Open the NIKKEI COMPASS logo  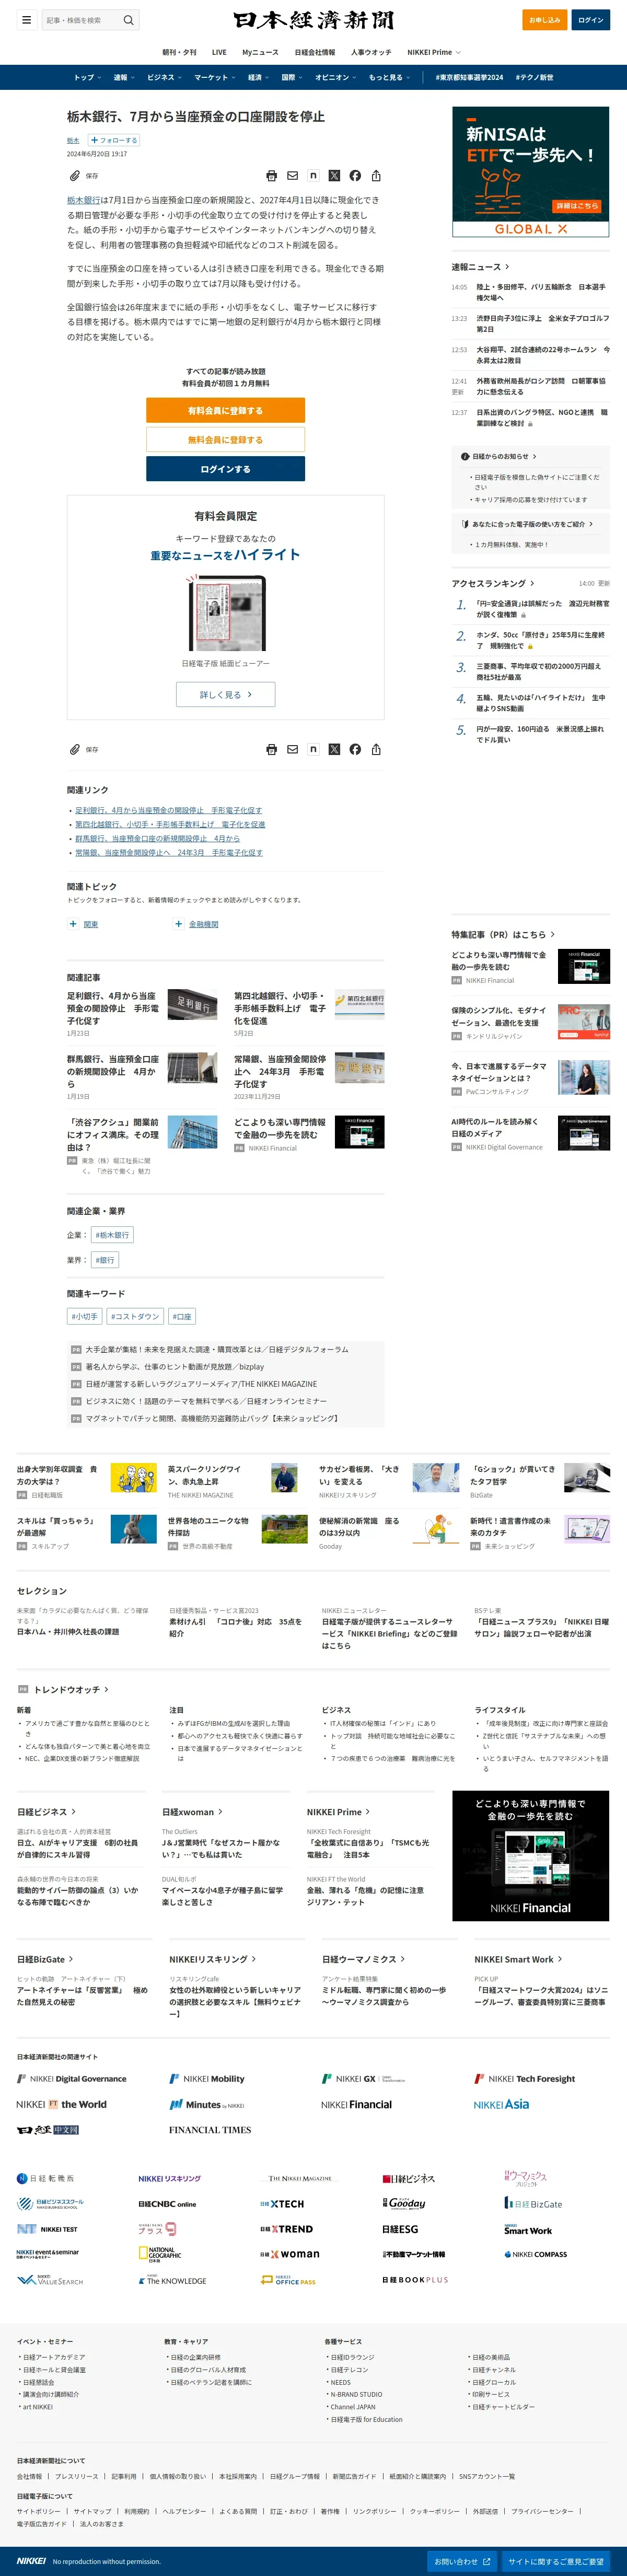point(536,2254)
